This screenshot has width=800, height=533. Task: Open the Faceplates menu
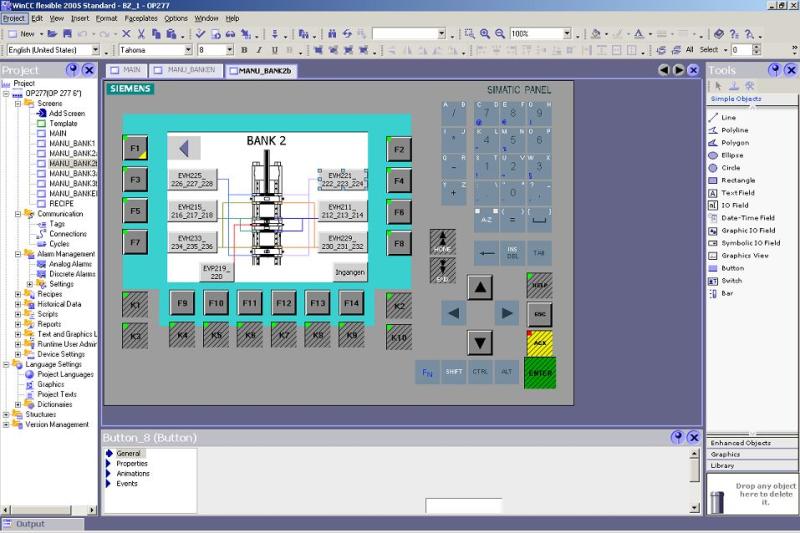[x=141, y=18]
